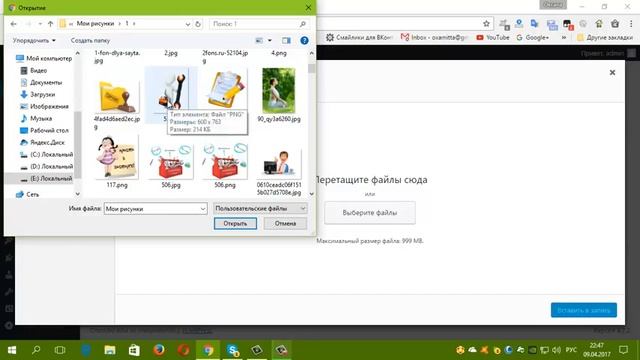Click the РУС language indicator
This screenshot has height=360, width=640.
pyautogui.click(x=571, y=350)
